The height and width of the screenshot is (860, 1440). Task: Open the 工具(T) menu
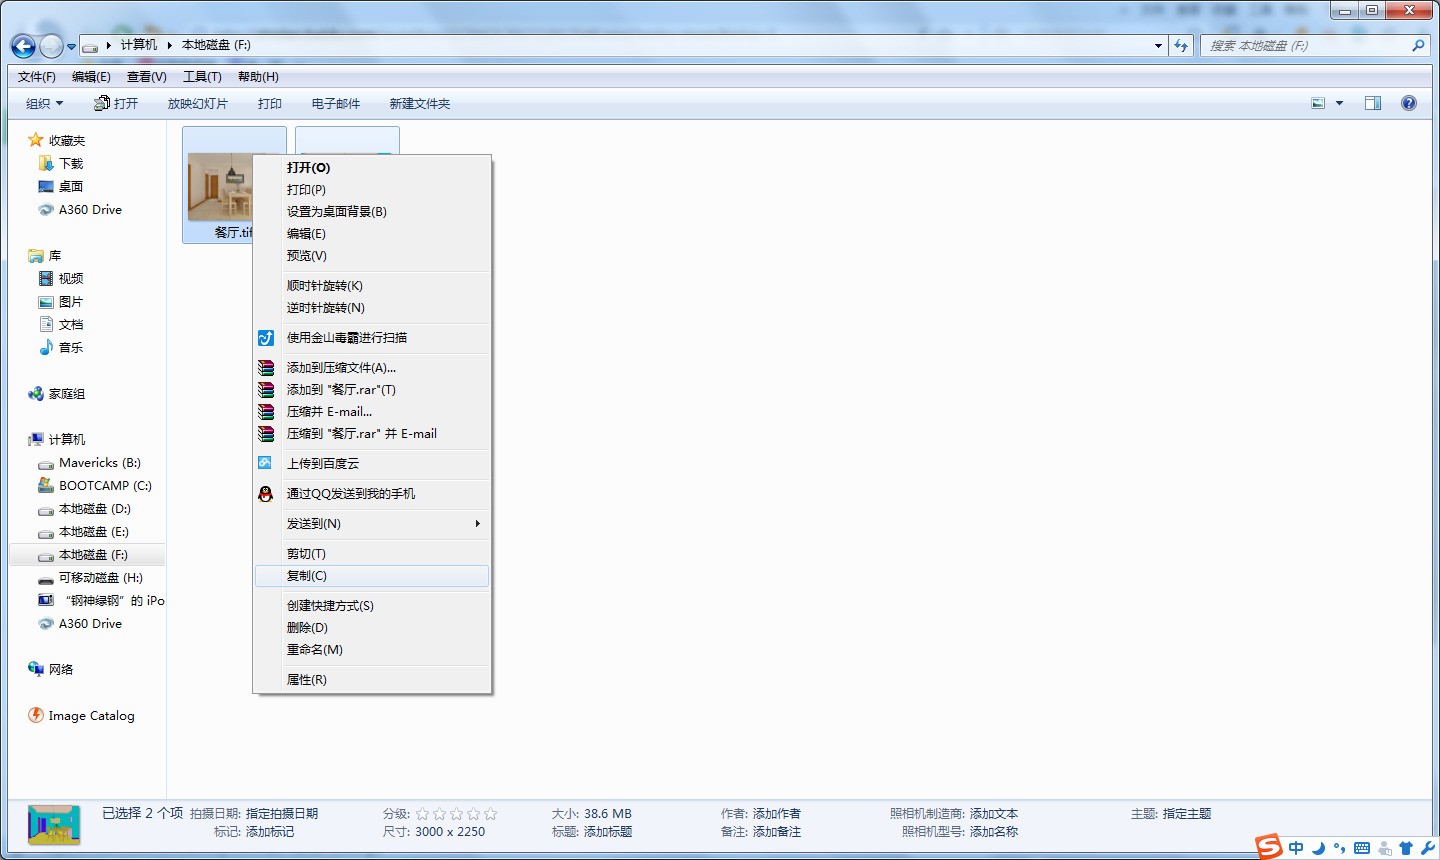202,77
